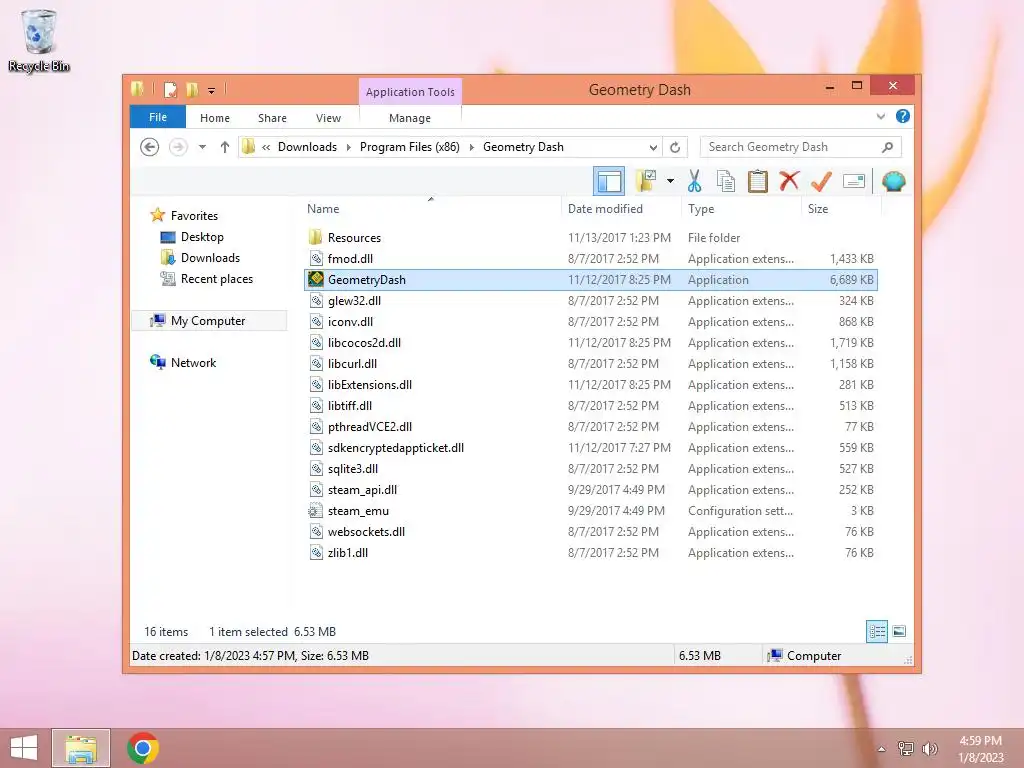Select the steam_emu configuration file icon
This screenshot has height=768, width=1024.
tap(316, 511)
